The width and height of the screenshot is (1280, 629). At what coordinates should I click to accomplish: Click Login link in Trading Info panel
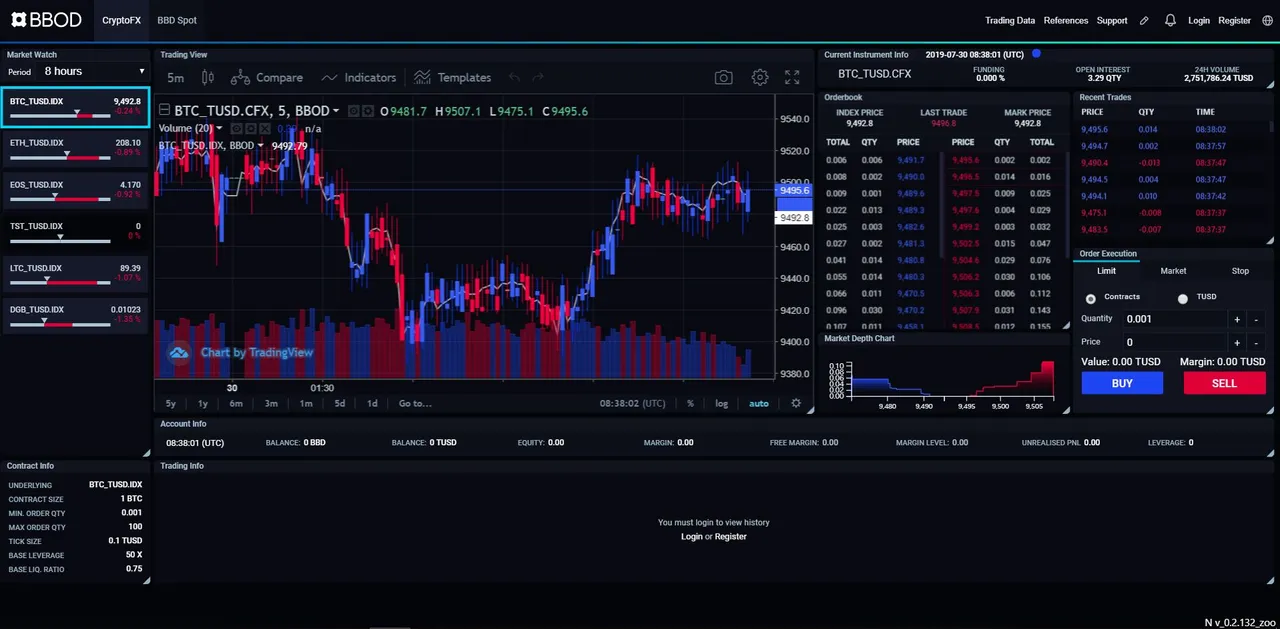692,537
